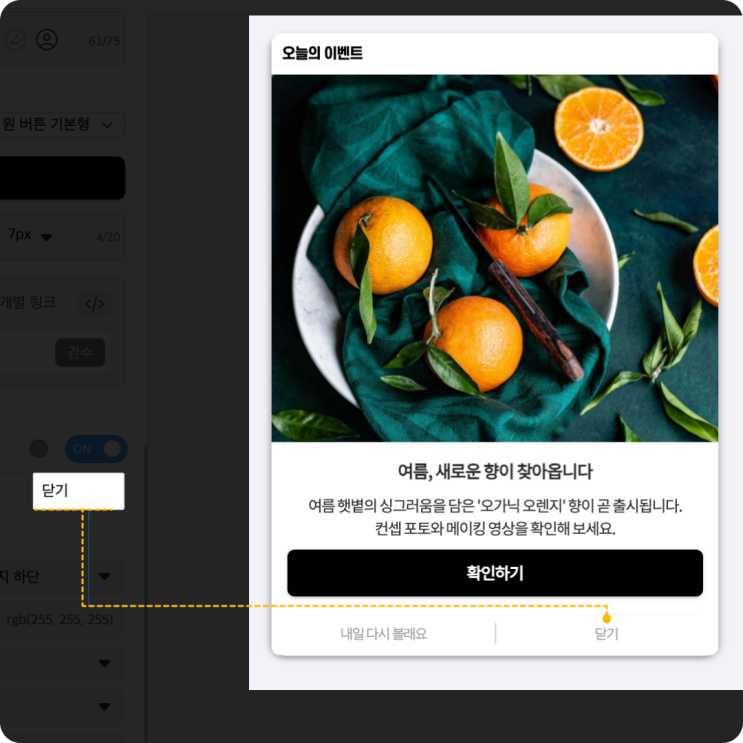Open the 하단 position dropdown arrow
The width and height of the screenshot is (743, 743).
[104, 576]
